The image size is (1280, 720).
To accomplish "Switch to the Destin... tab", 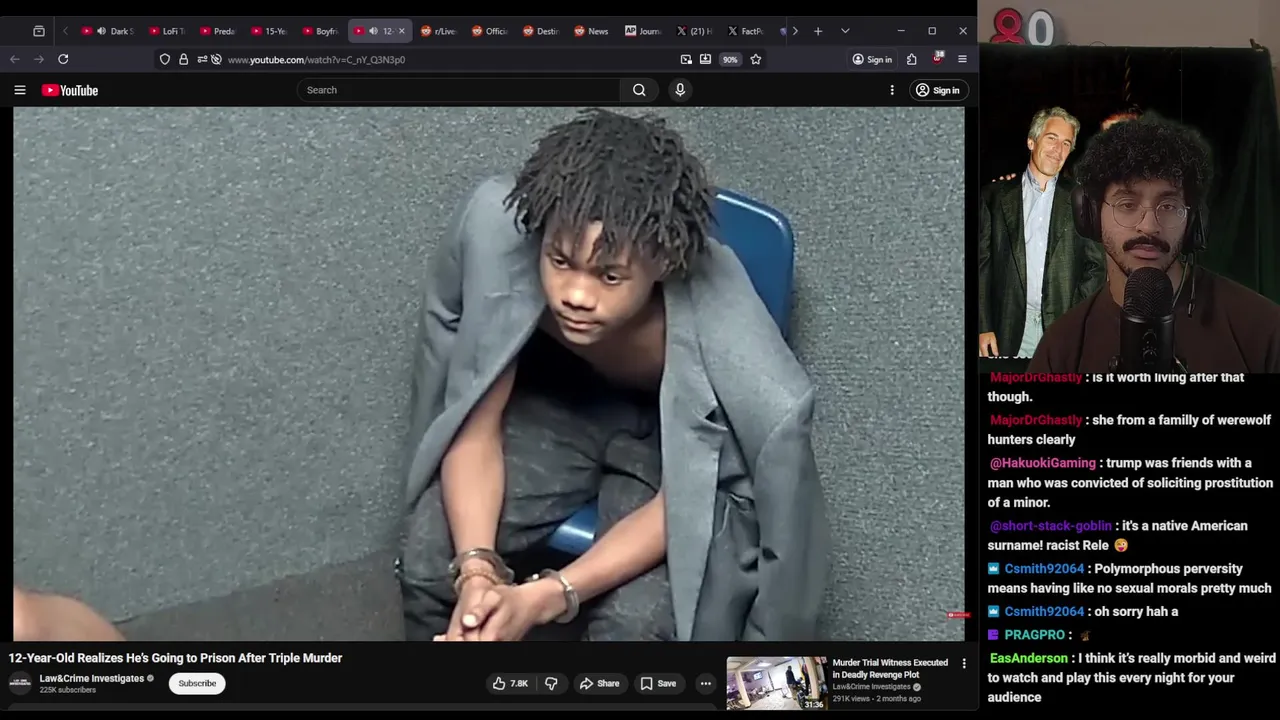I will pos(541,31).
